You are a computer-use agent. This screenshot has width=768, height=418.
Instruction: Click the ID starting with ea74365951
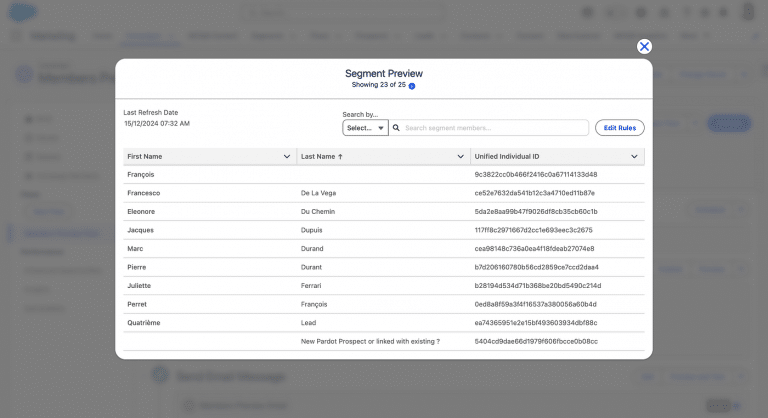[536, 323]
